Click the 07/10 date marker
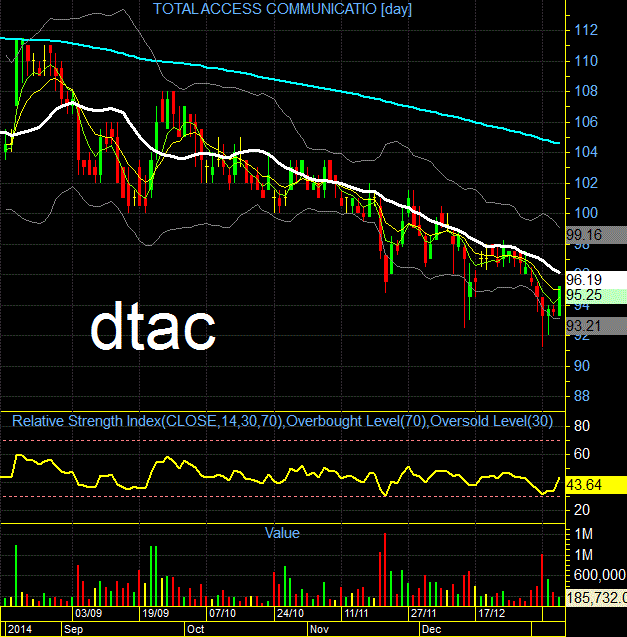627x637 pixels. coord(222,613)
